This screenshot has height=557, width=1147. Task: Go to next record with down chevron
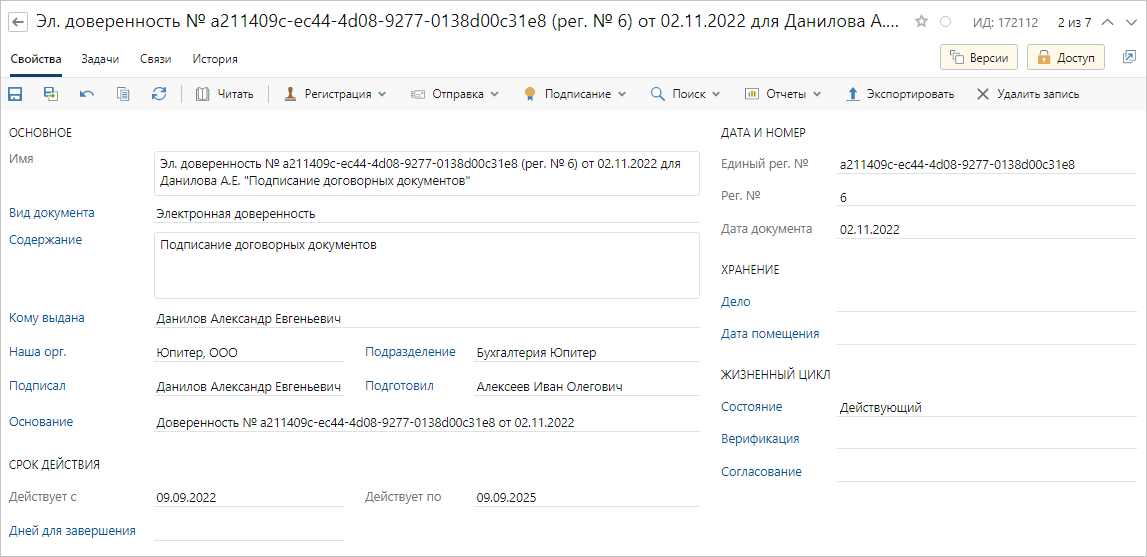(1129, 22)
